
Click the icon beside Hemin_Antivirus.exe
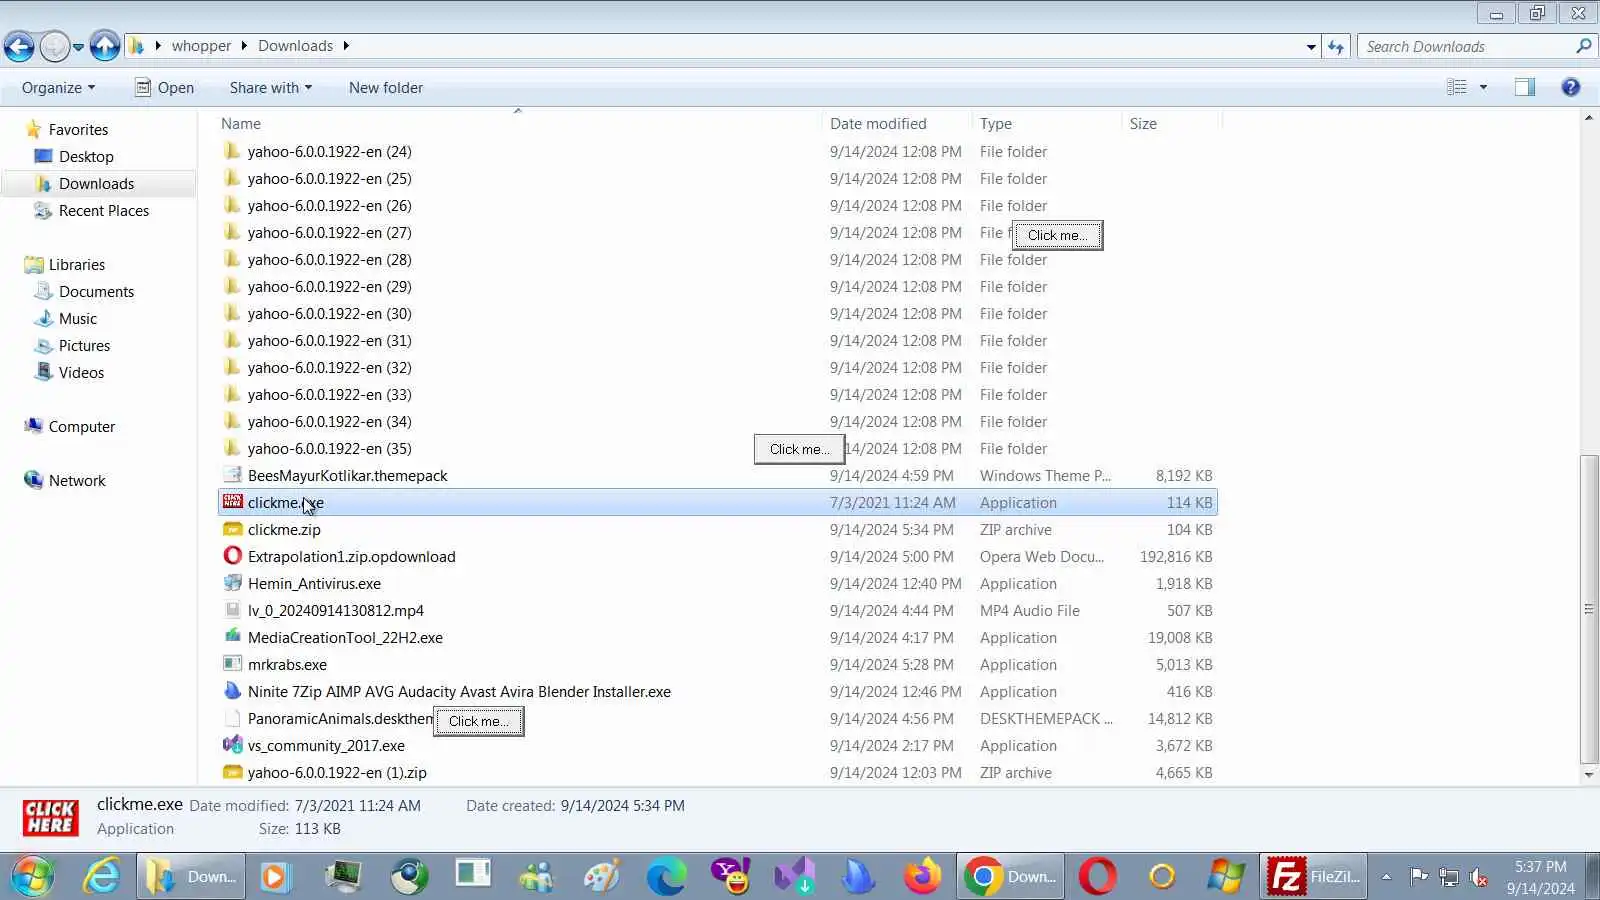click(233, 583)
